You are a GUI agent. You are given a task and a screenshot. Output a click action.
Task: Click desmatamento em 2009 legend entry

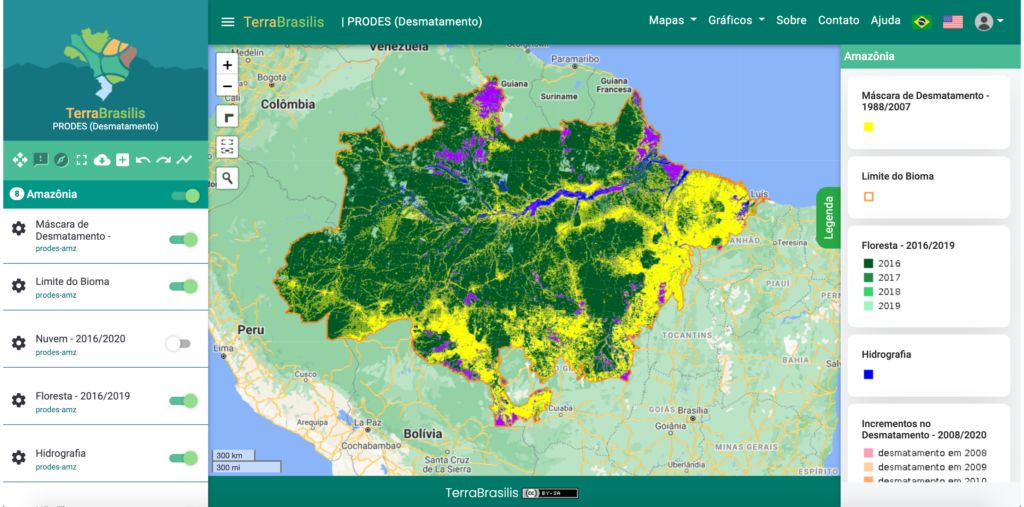(932, 467)
